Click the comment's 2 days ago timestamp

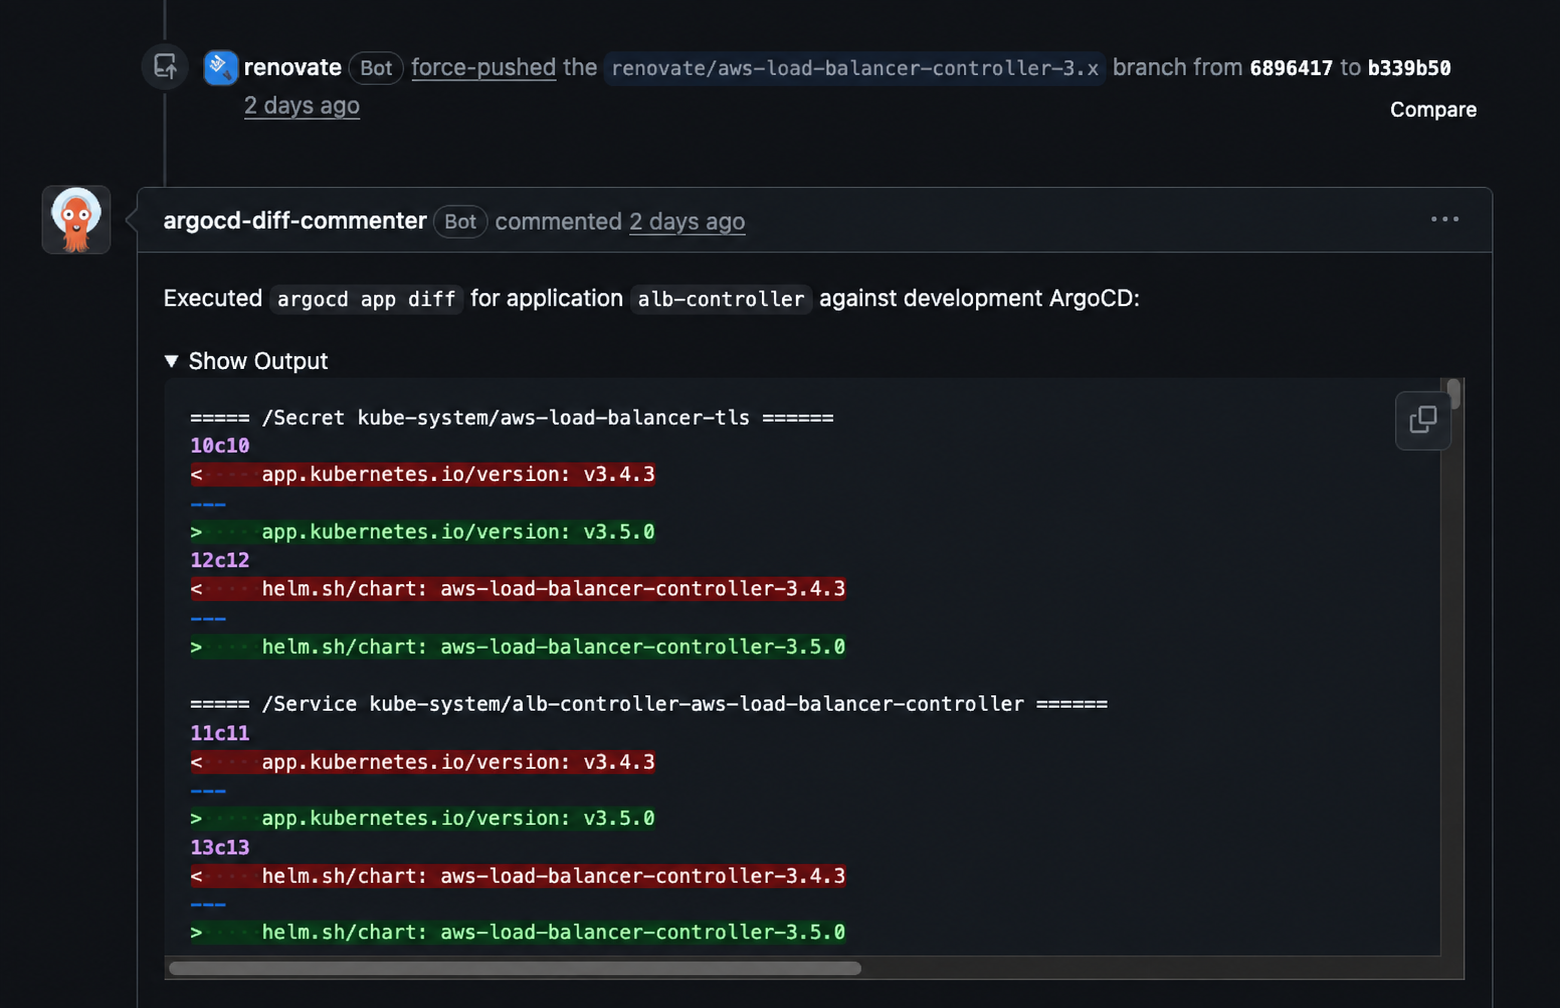[687, 221]
